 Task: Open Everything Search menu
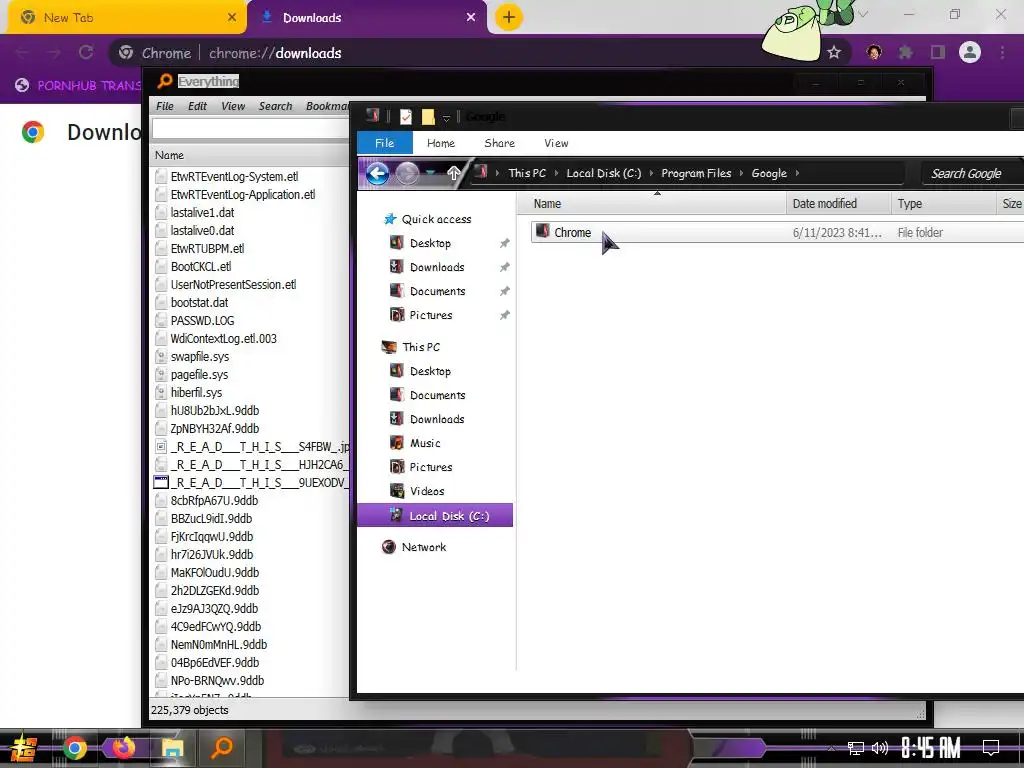point(275,106)
